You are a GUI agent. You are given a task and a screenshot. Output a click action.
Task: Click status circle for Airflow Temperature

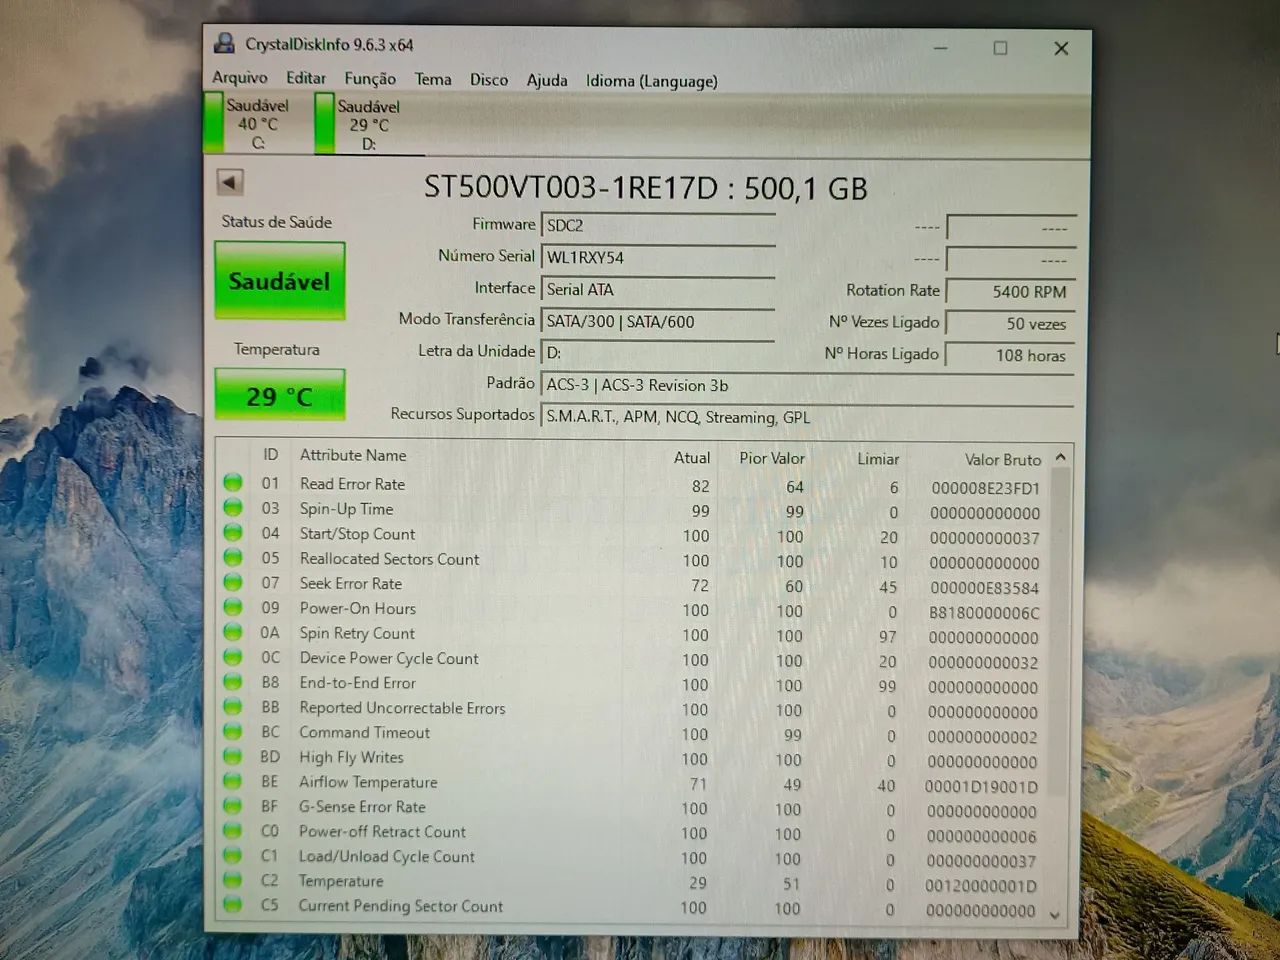point(233,781)
